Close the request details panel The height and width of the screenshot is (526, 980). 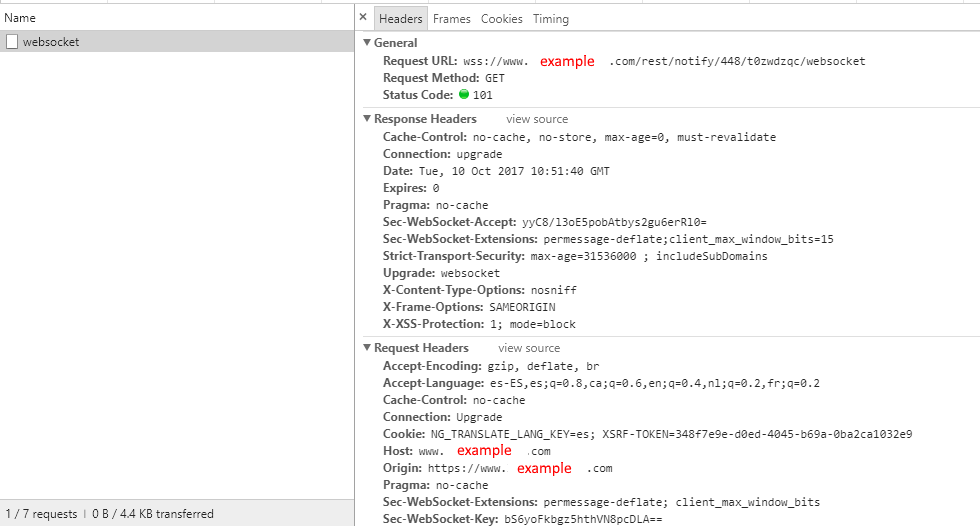tap(363, 18)
